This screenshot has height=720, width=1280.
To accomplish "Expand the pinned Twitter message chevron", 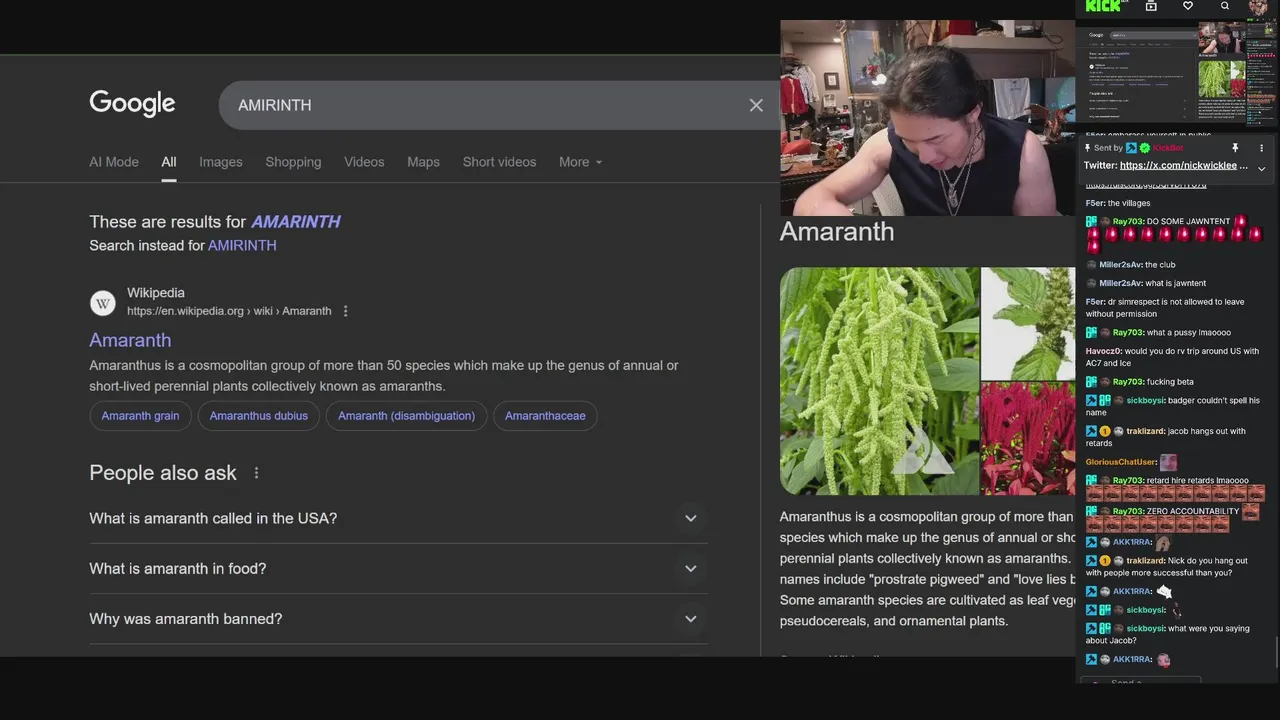I will pyautogui.click(x=1261, y=168).
